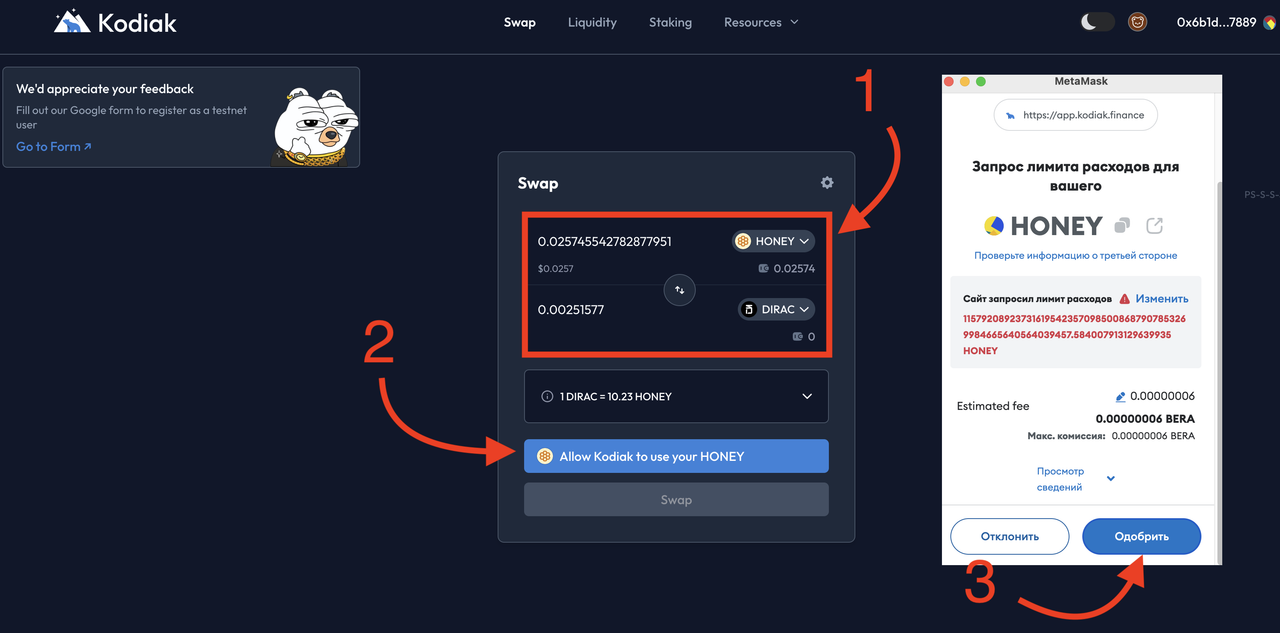
Task: Click HONEY wallet balance 0.02574
Action: pyautogui.click(x=787, y=269)
